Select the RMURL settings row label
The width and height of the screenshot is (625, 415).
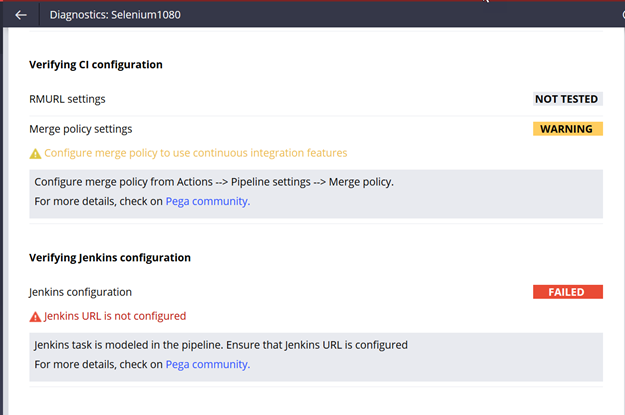tap(67, 99)
